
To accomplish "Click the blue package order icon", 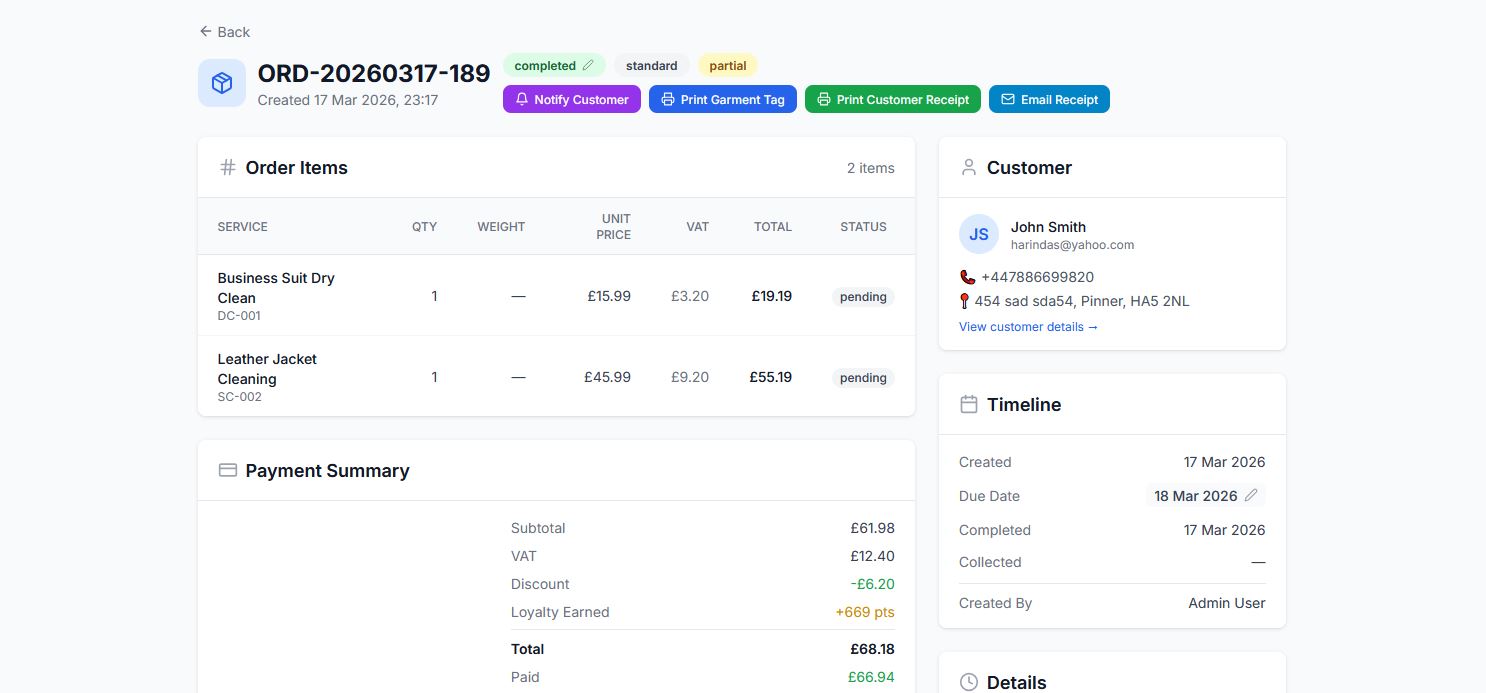I will point(222,83).
